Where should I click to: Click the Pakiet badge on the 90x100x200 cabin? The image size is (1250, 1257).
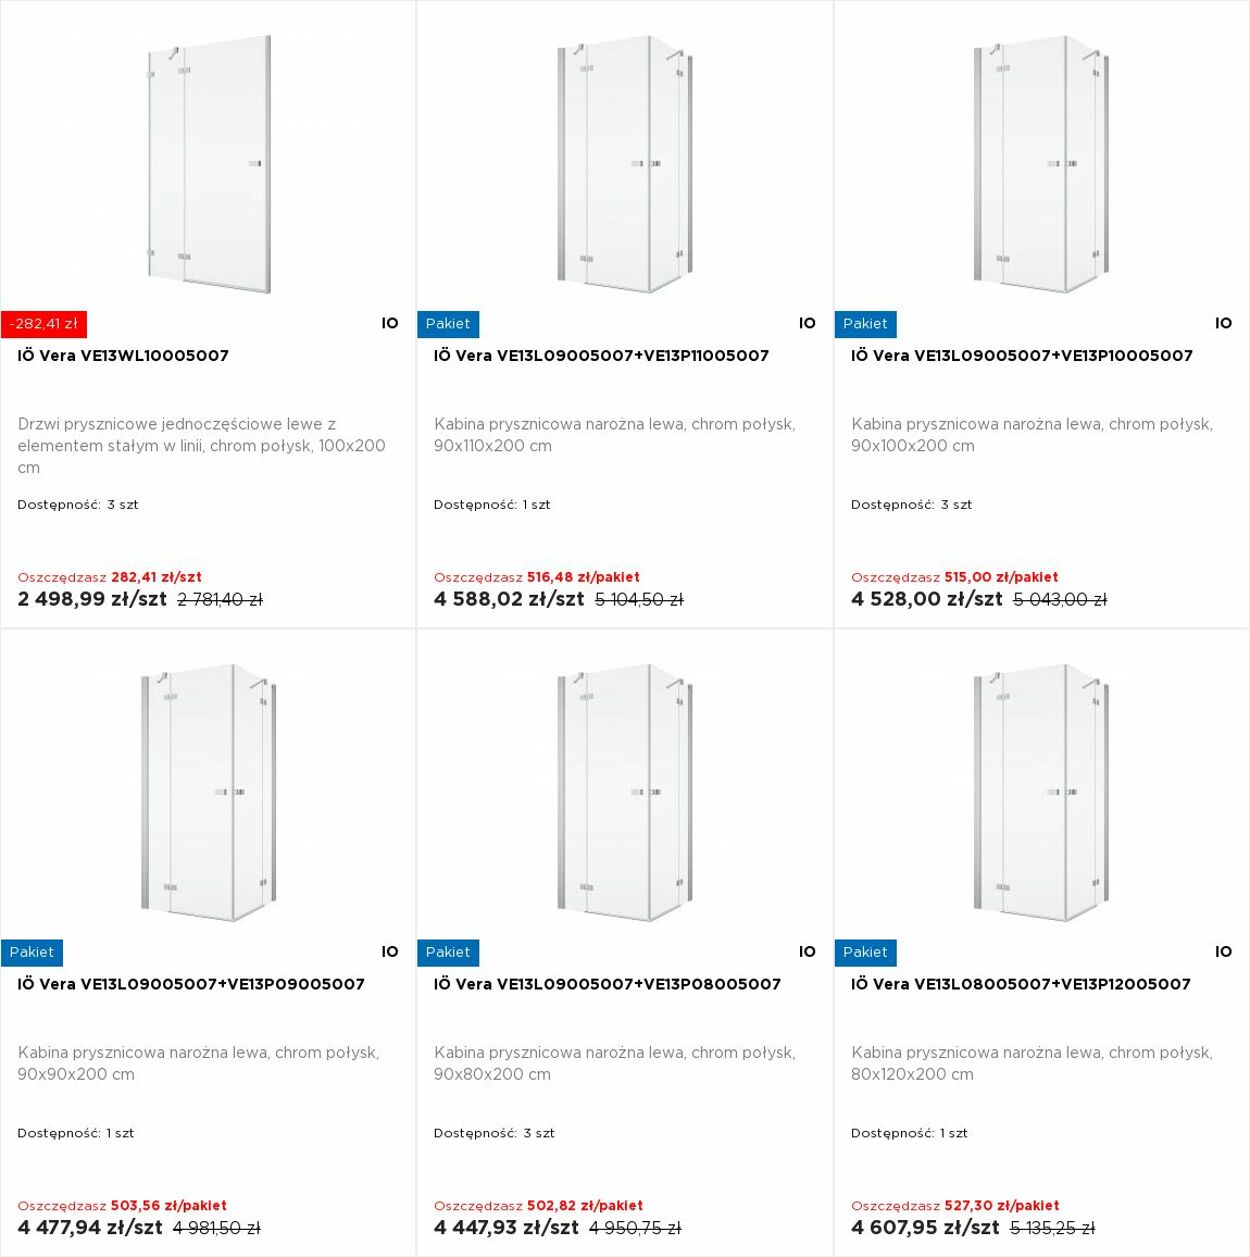pos(865,324)
